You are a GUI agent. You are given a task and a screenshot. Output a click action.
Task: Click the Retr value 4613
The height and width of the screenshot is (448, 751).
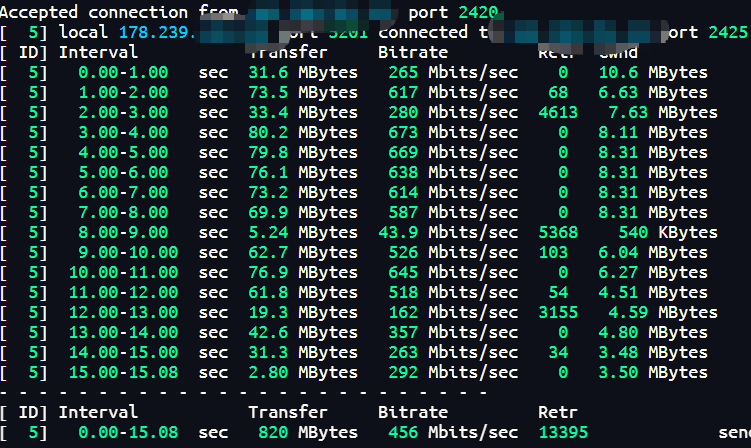click(x=558, y=113)
